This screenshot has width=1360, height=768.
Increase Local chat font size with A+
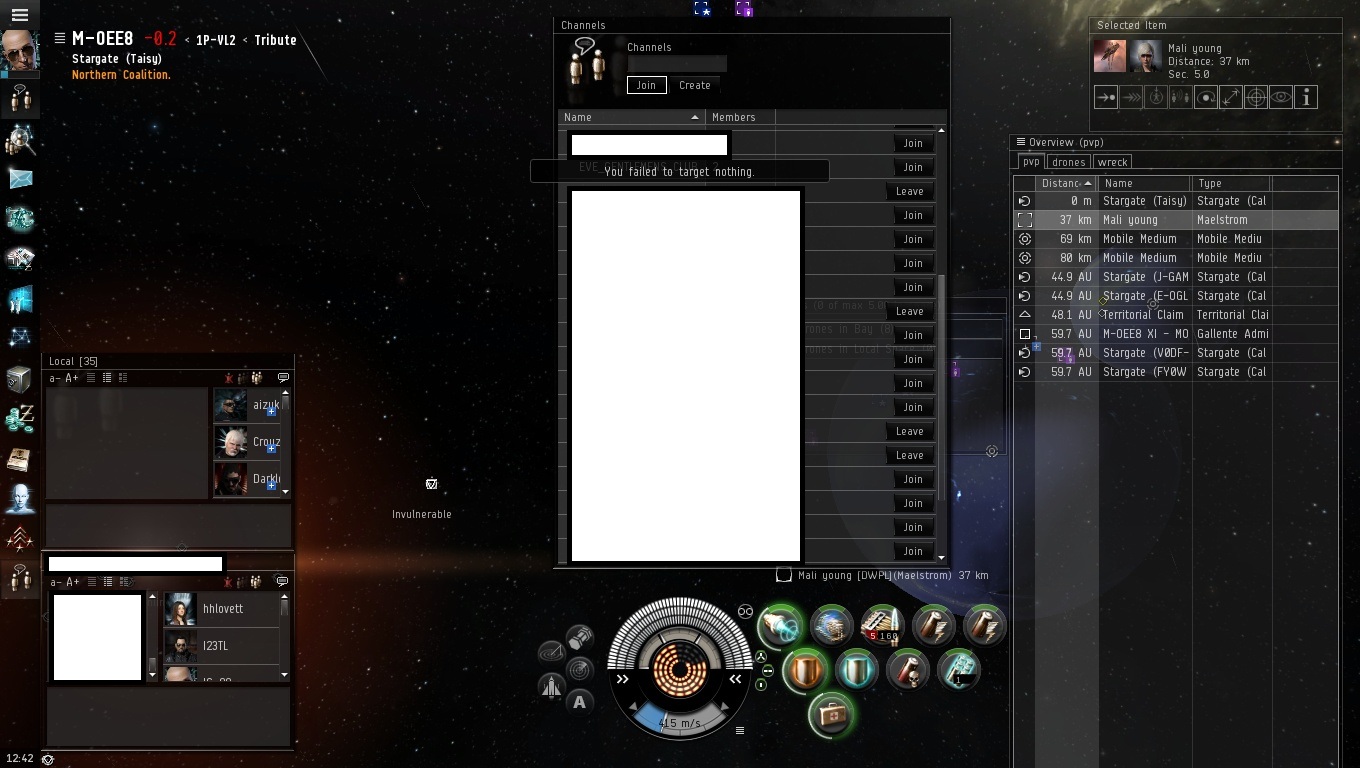[71, 378]
